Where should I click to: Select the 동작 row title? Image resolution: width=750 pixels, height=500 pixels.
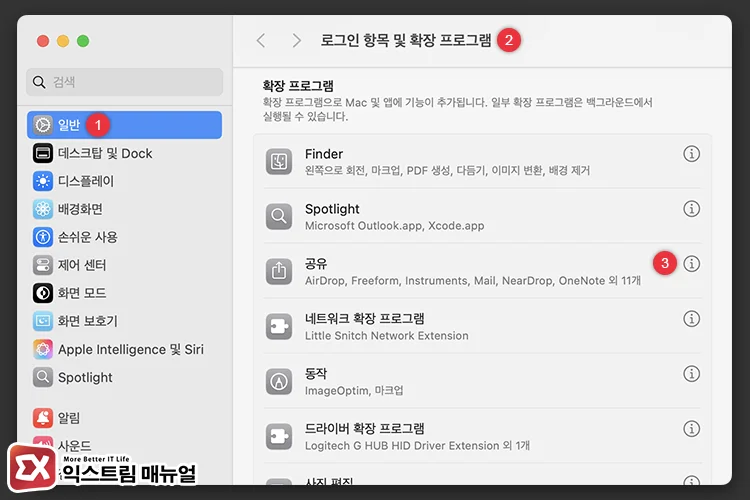(x=316, y=374)
